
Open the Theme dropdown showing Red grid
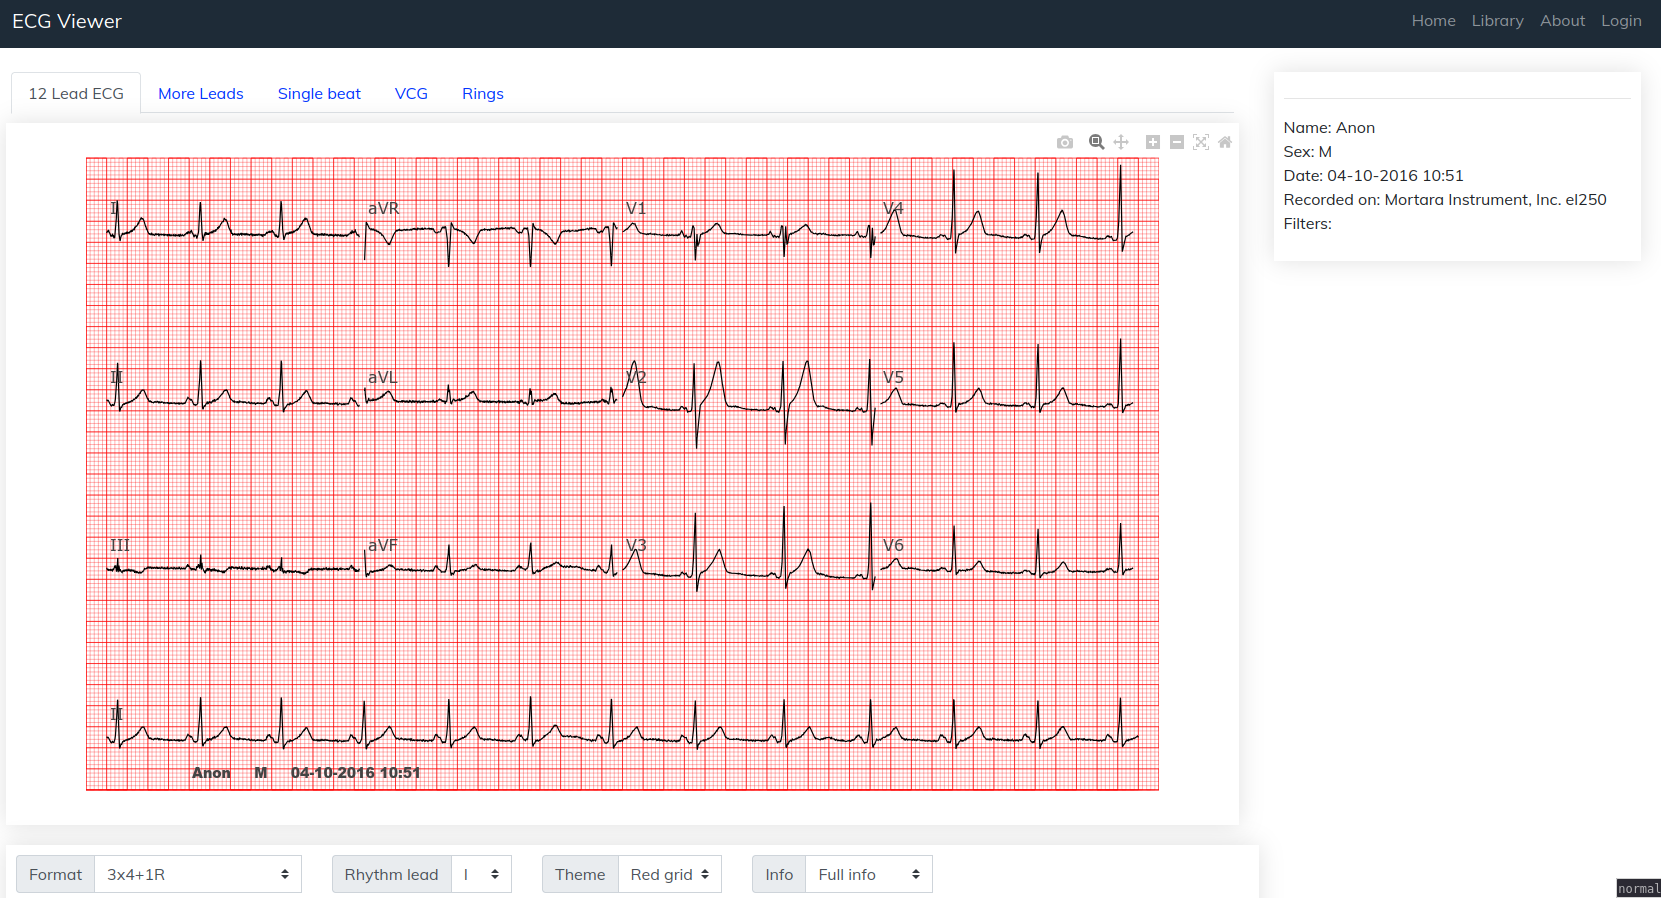coord(670,874)
